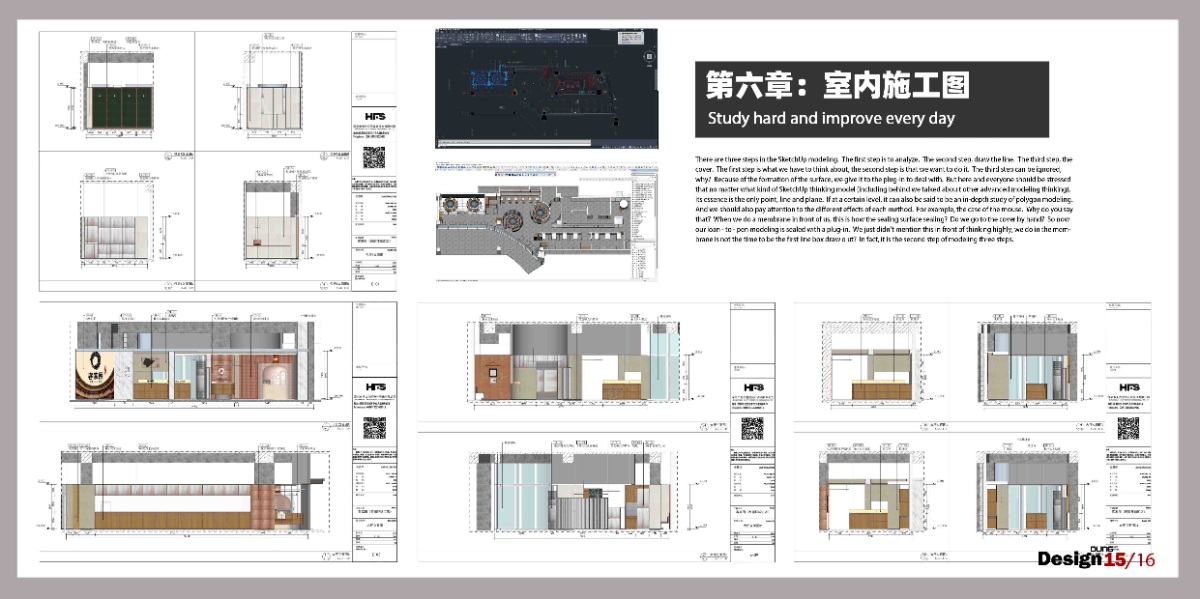Click the QR code on the bottom-middle sheet
Screen dimensions: 1200x599
tap(752, 430)
